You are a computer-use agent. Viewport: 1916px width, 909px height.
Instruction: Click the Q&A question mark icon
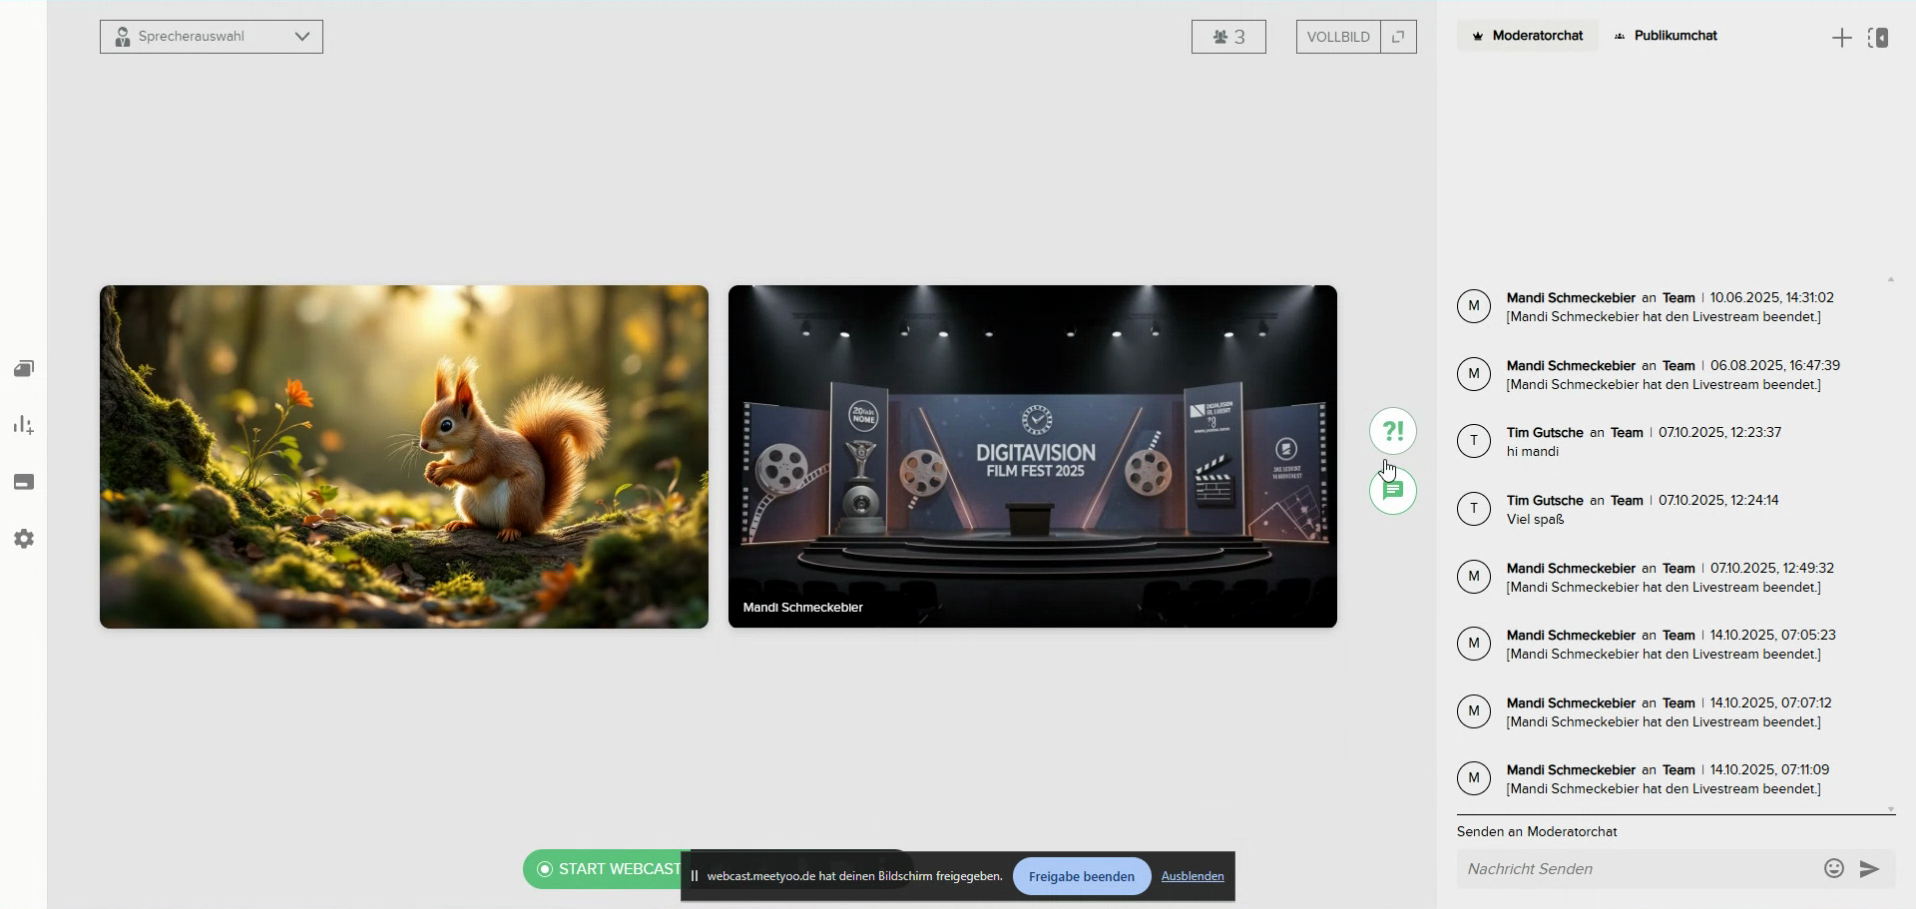[1392, 432]
